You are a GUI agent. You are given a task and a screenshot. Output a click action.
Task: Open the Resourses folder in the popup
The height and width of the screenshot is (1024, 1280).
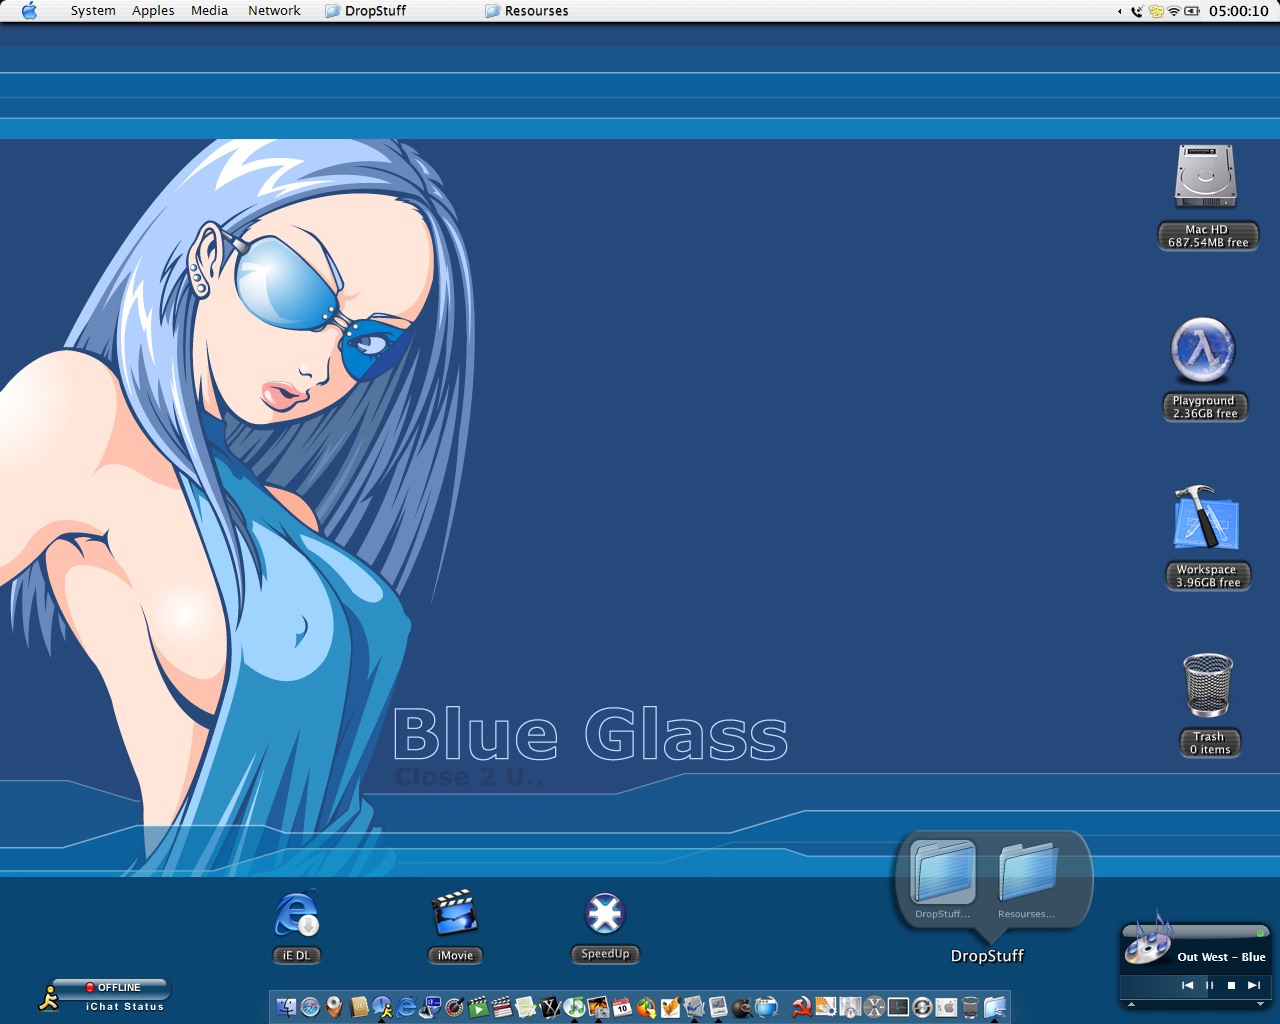point(1027,872)
